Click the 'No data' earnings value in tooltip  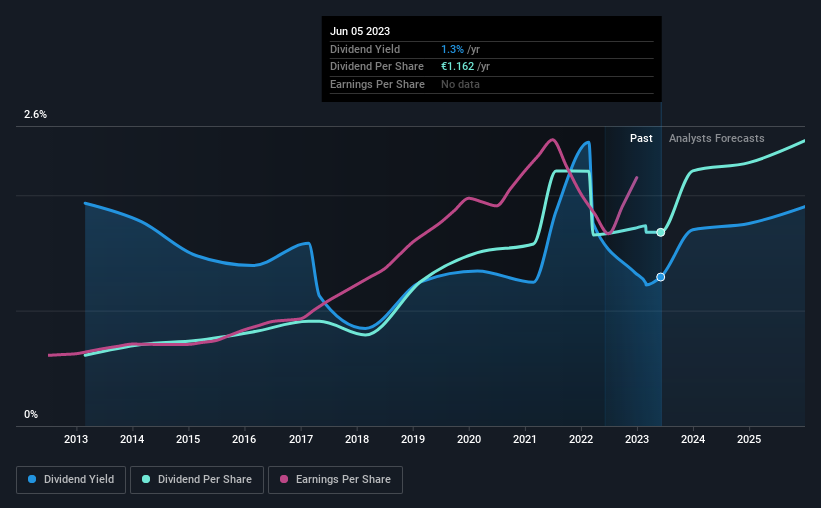click(460, 84)
